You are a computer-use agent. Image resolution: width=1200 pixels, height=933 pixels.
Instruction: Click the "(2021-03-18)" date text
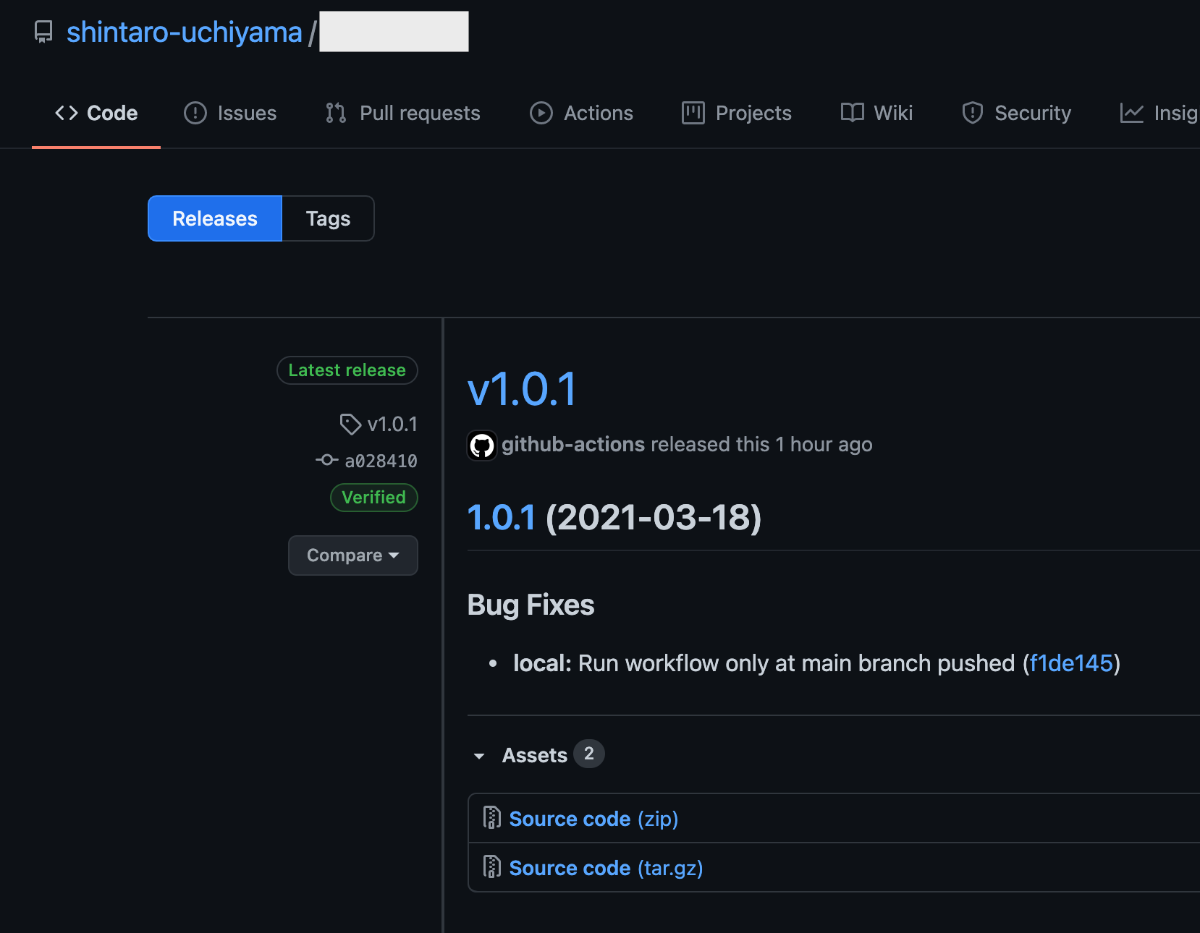[653, 517]
